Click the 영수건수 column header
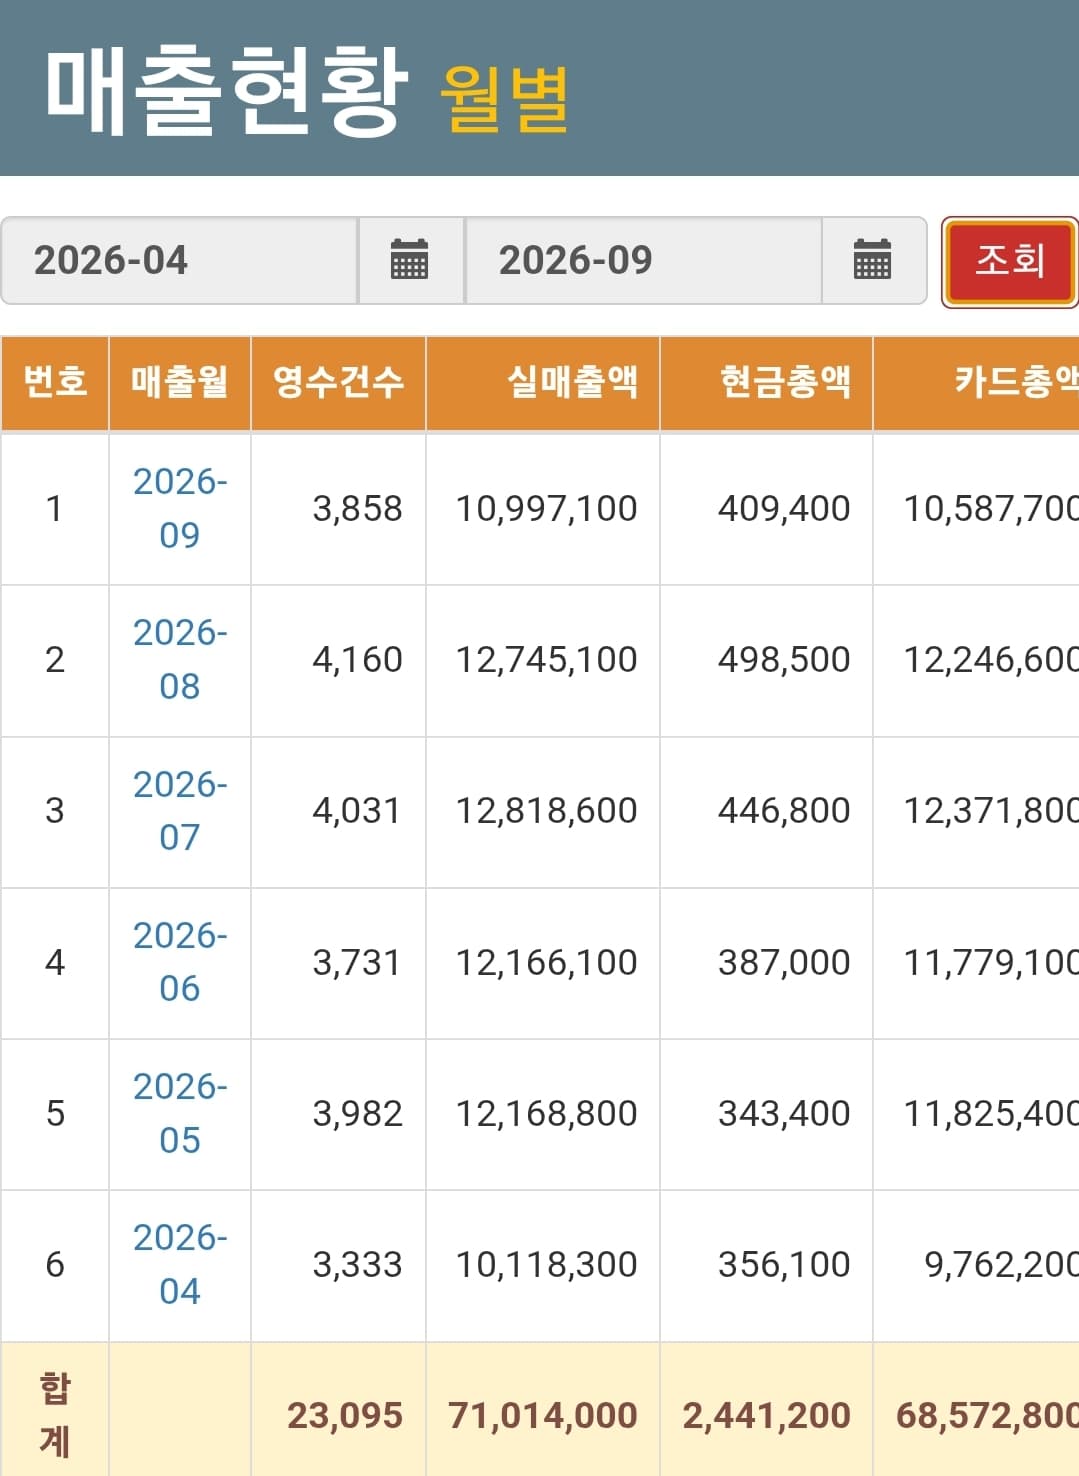Image resolution: width=1079 pixels, height=1476 pixels. 338,382
